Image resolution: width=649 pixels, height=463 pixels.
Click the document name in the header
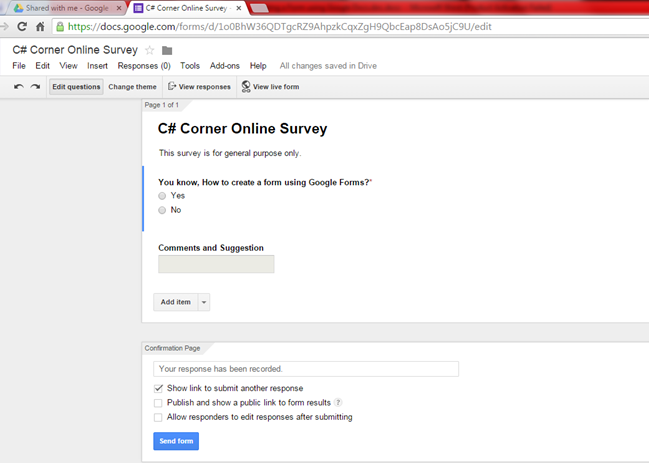pos(75,50)
